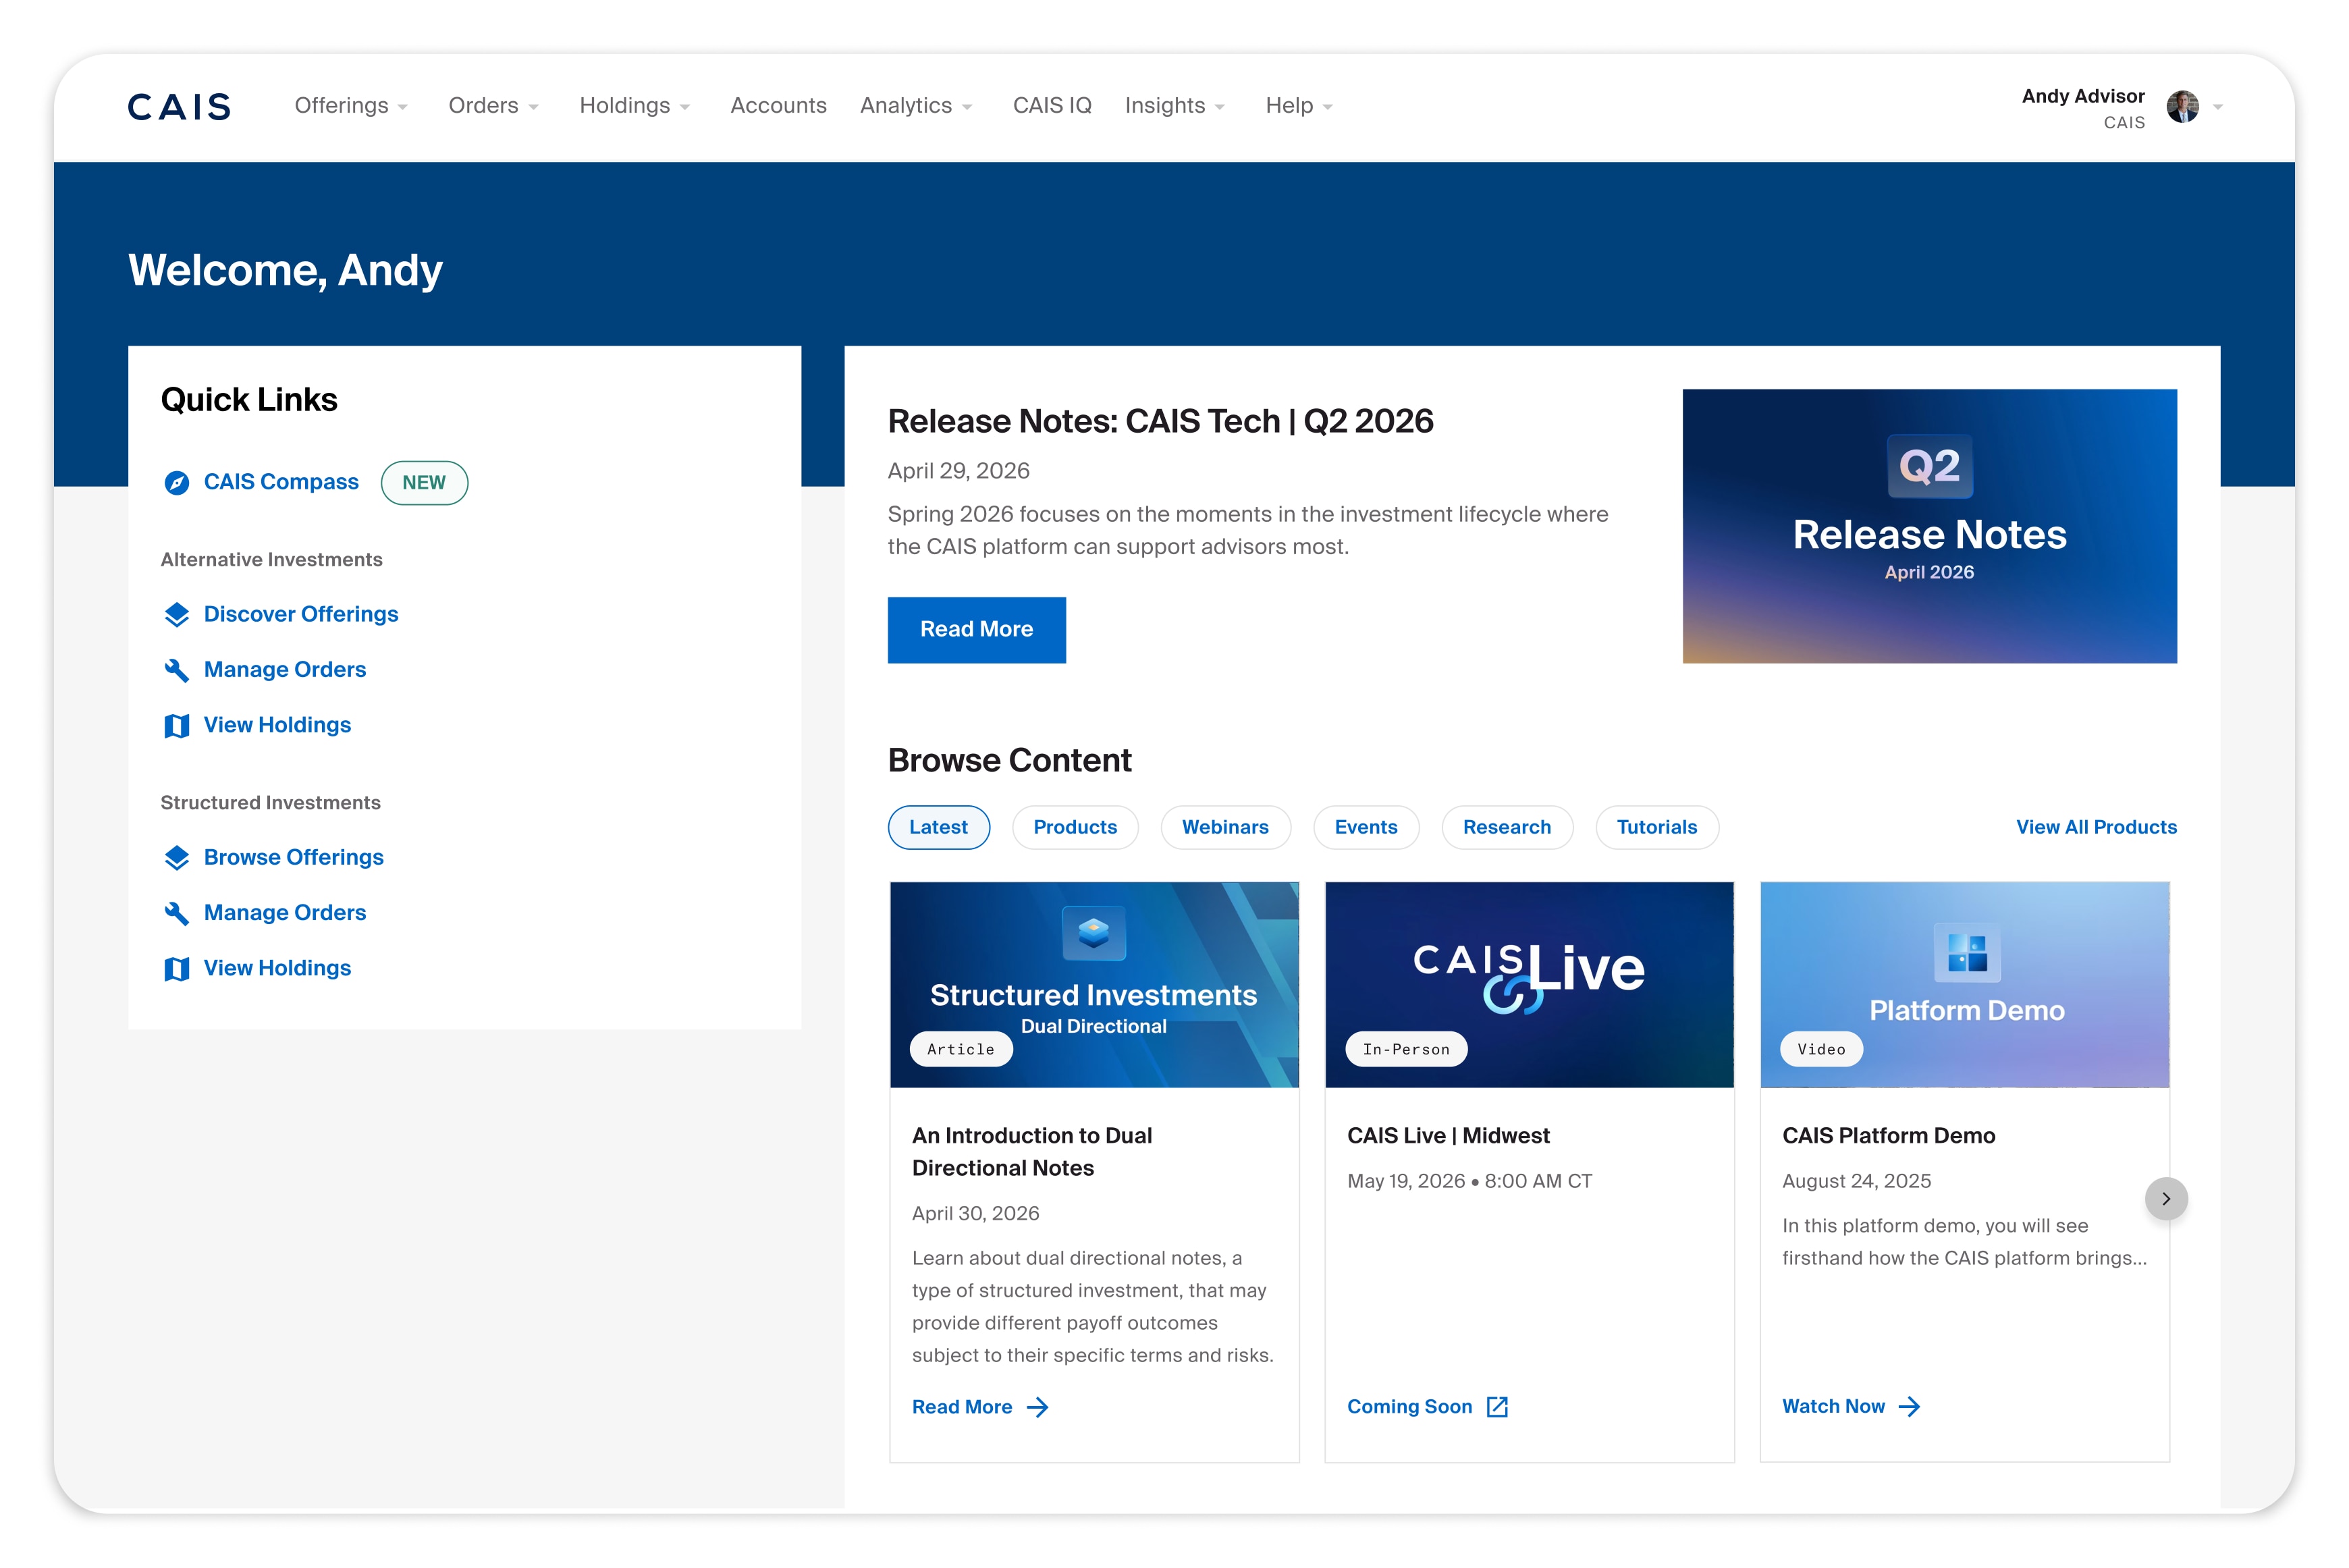Open the Structured Investments Dual Directional thumbnail
The image size is (2349, 1568).
[1094, 985]
